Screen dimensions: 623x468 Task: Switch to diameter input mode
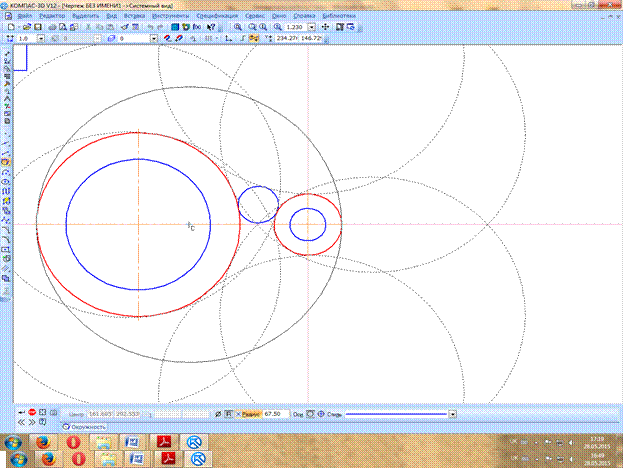click(218, 414)
